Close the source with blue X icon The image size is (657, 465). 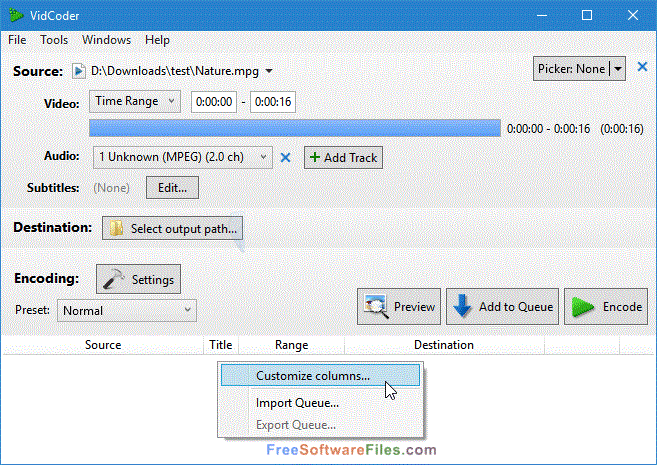coord(642,67)
